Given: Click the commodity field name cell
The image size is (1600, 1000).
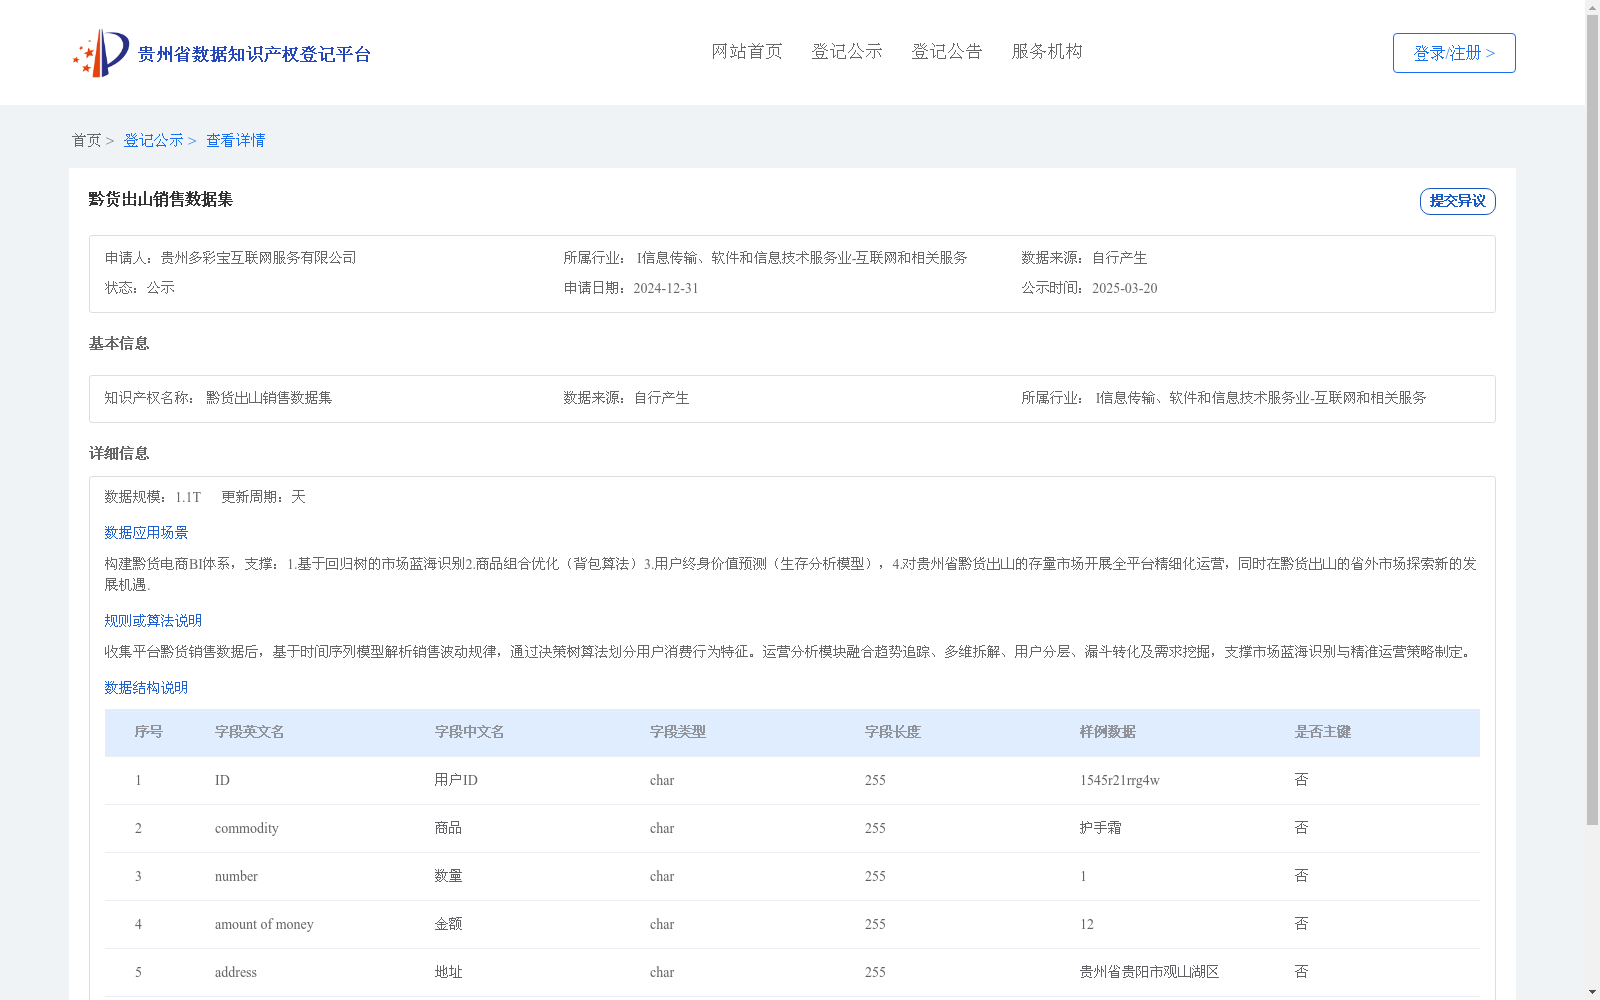Looking at the screenshot, I should [x=247, y=828].
